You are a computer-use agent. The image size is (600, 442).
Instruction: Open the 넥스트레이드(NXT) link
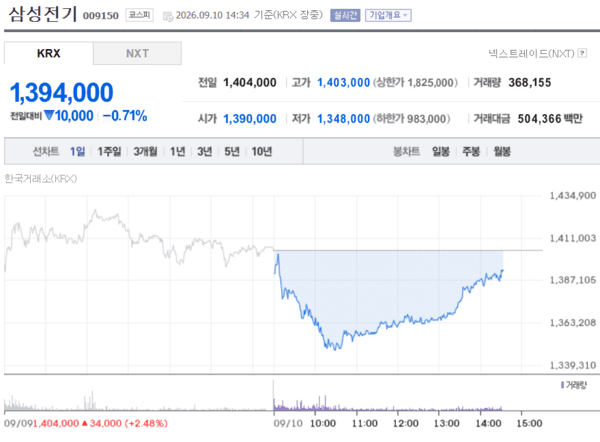[x=531, y=53]
